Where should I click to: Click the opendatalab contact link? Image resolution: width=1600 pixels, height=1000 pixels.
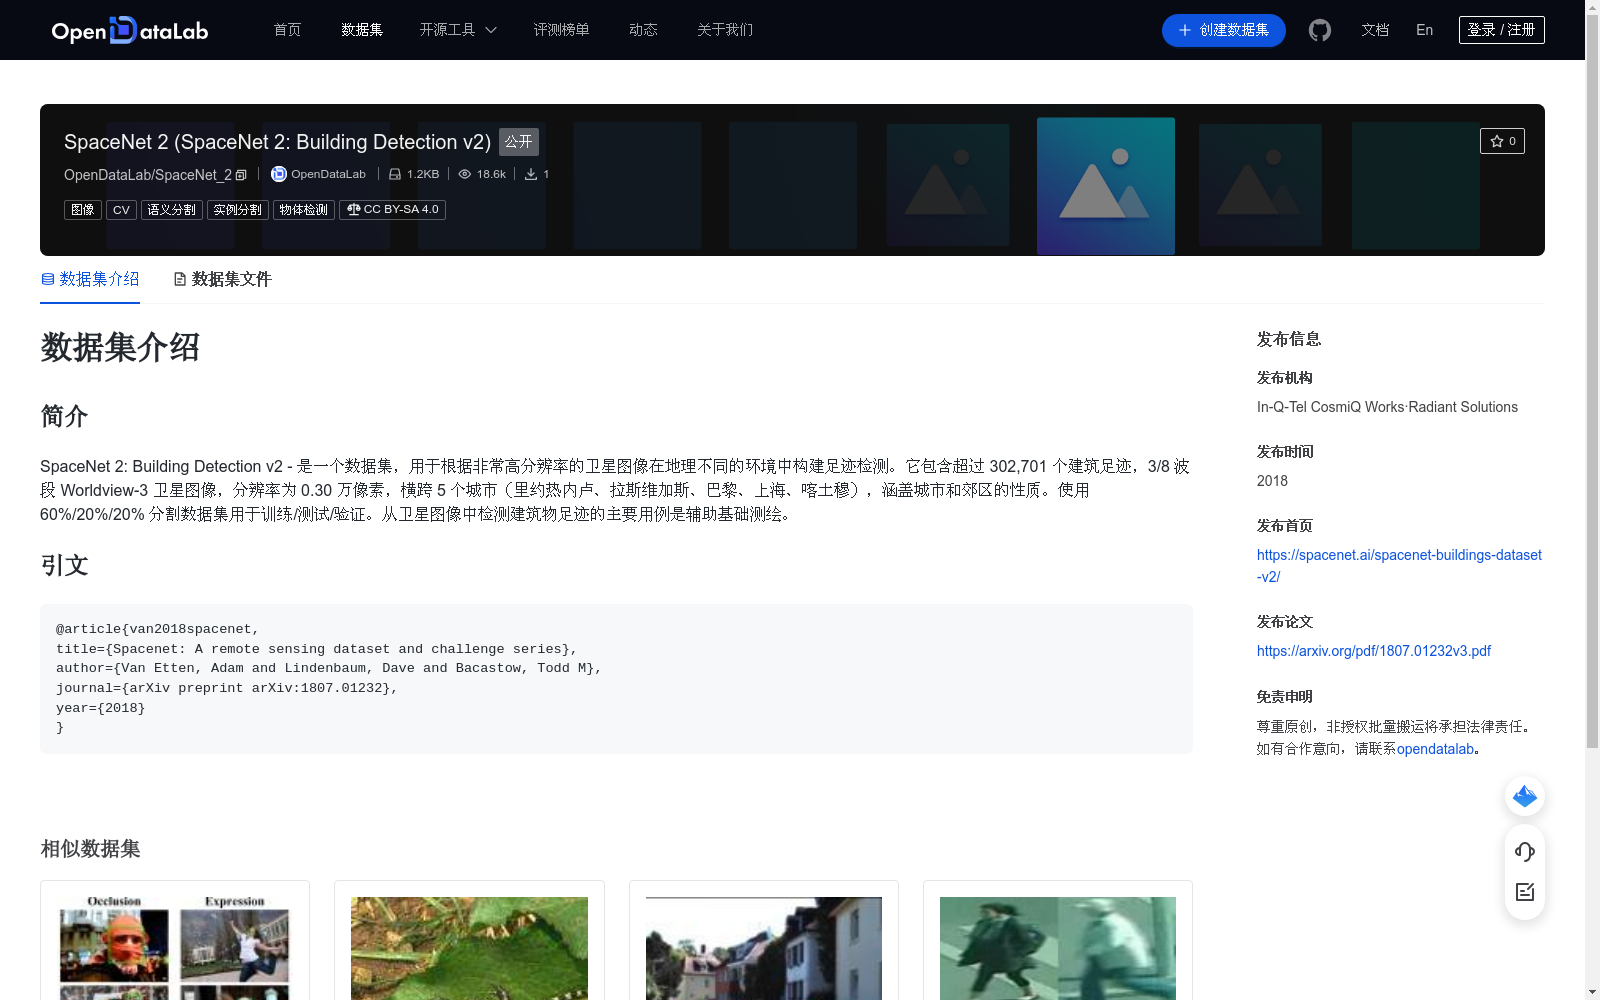click(1435, 749)
